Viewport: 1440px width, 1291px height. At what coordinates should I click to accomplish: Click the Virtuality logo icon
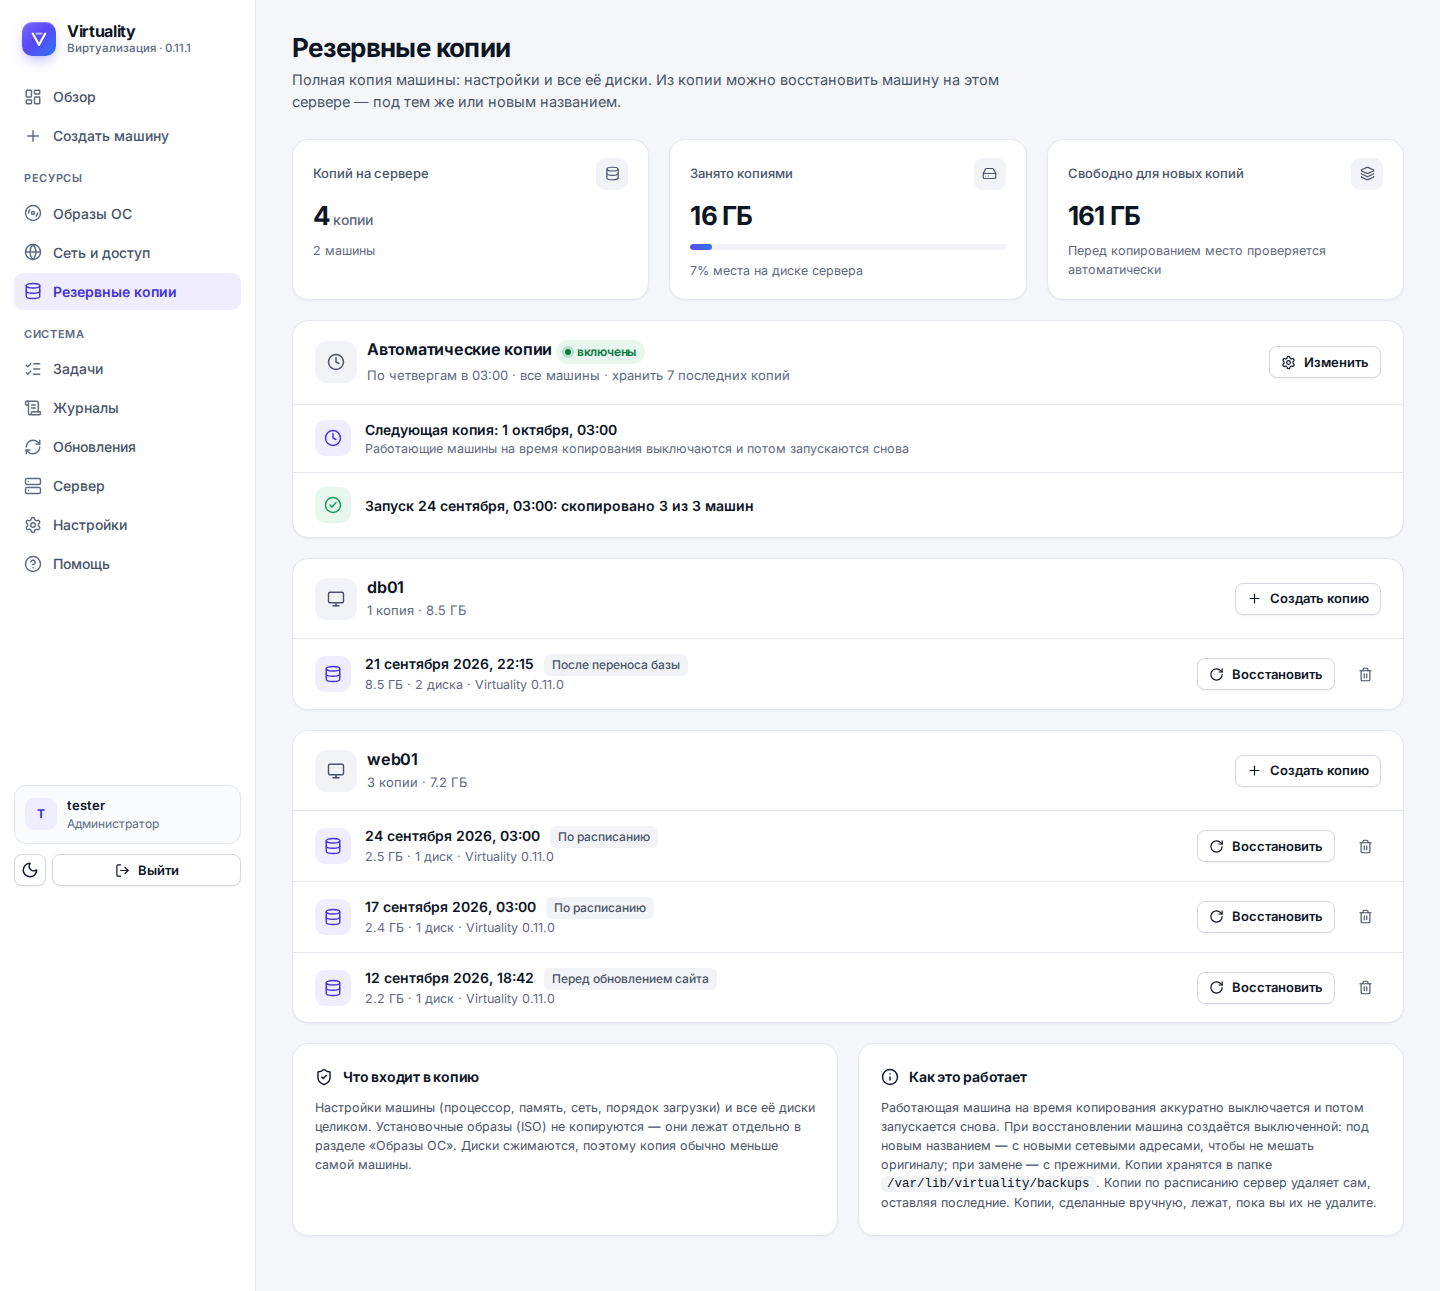coord(39,39)
